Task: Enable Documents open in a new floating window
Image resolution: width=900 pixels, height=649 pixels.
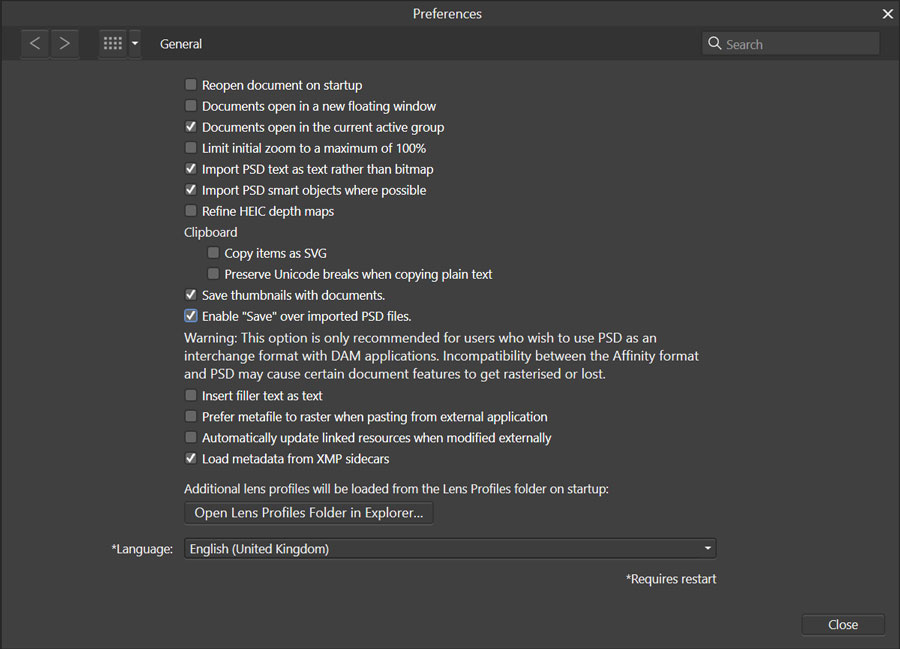Action: (191, 106)
